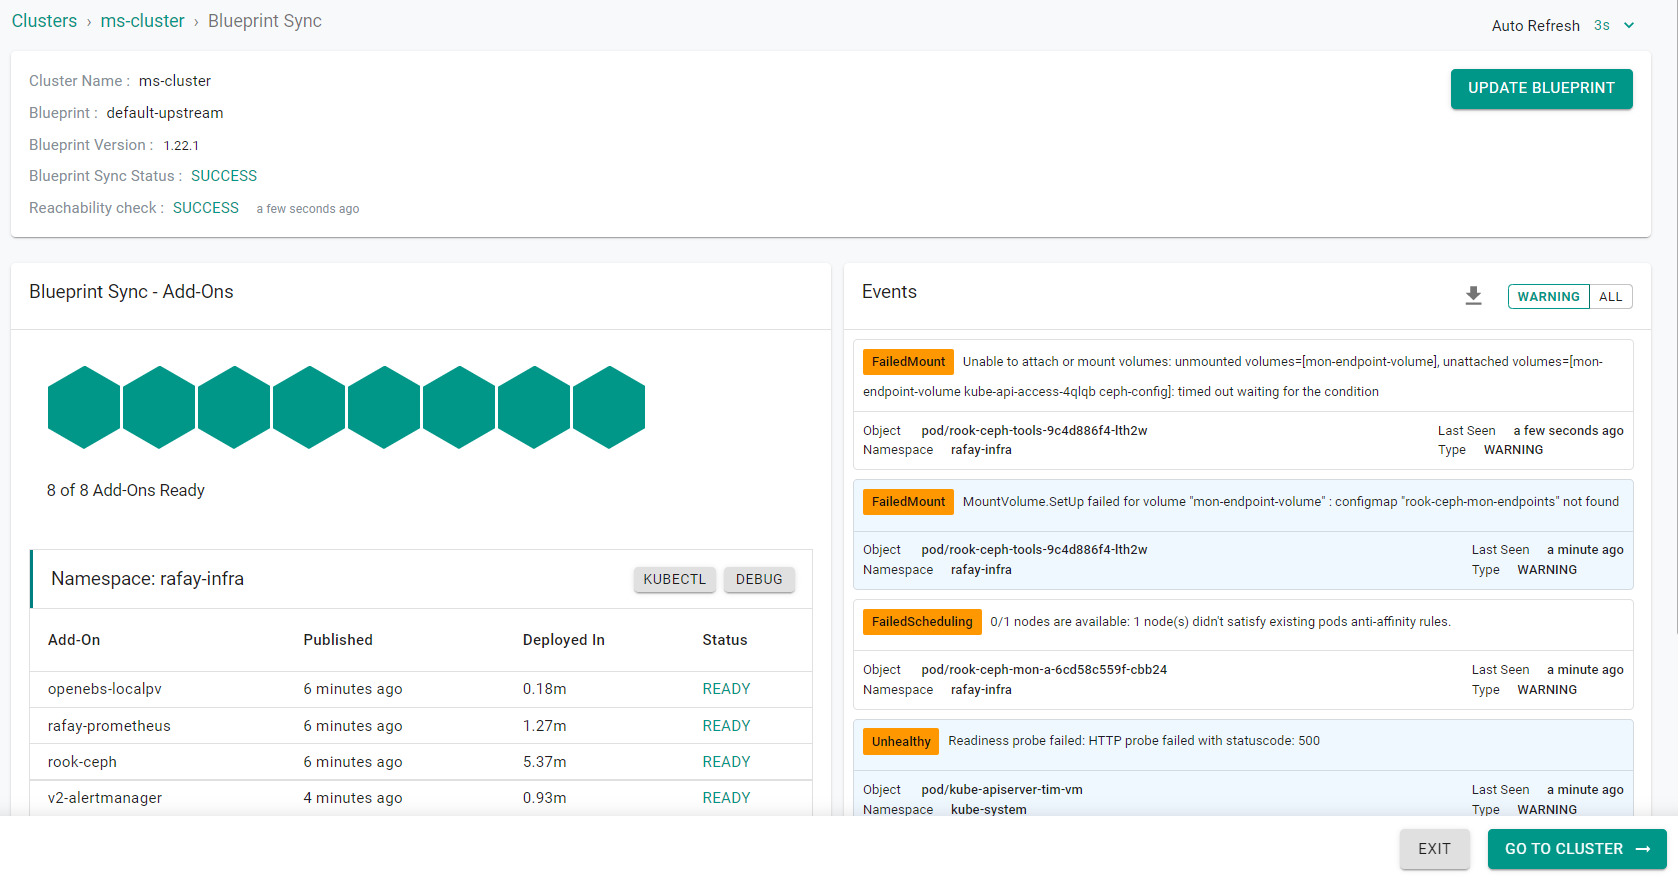Viewport: 1678px width, 880px height.
Task: Click the Published column header
Action: 338,640
